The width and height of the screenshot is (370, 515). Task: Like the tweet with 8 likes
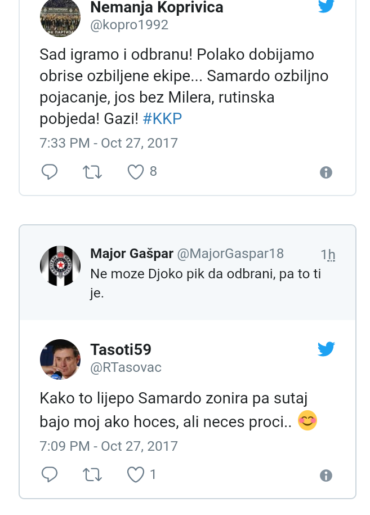[x=136, y=172]
